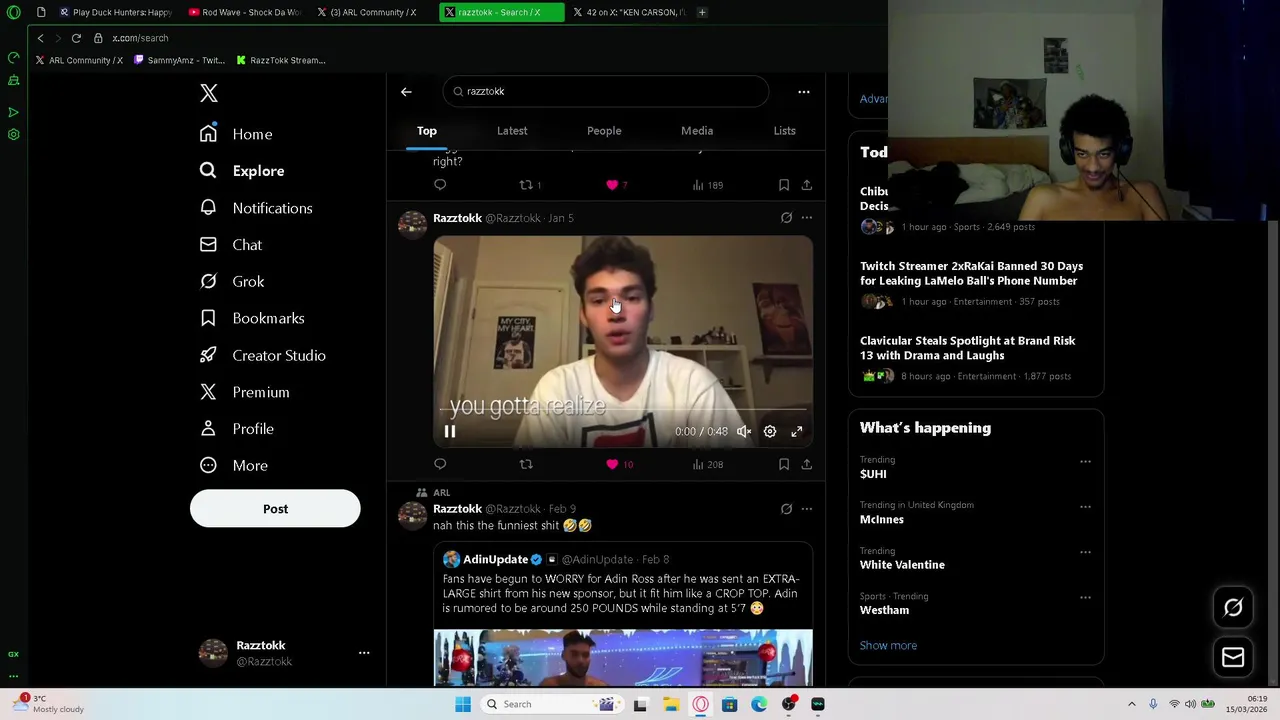This screenshot has width=1280, height=720.
Task: Click Show more under What's happening
Action: (x=888, y=645)
